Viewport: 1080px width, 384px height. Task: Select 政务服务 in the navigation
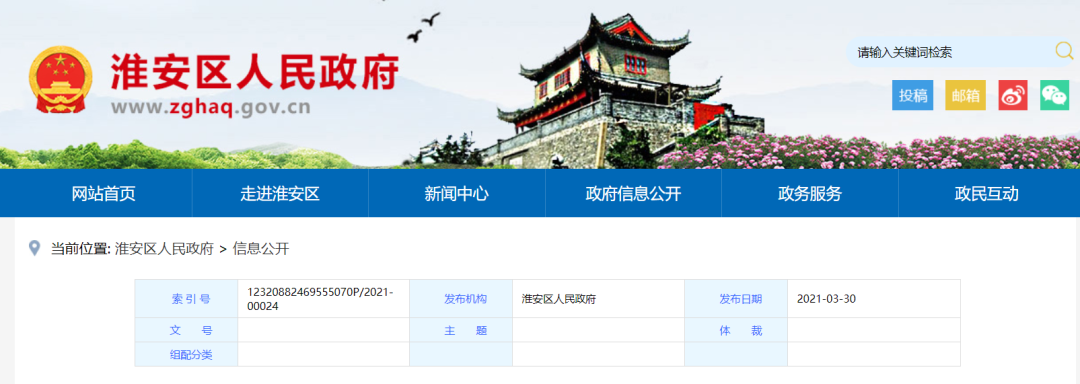point(809,193)
